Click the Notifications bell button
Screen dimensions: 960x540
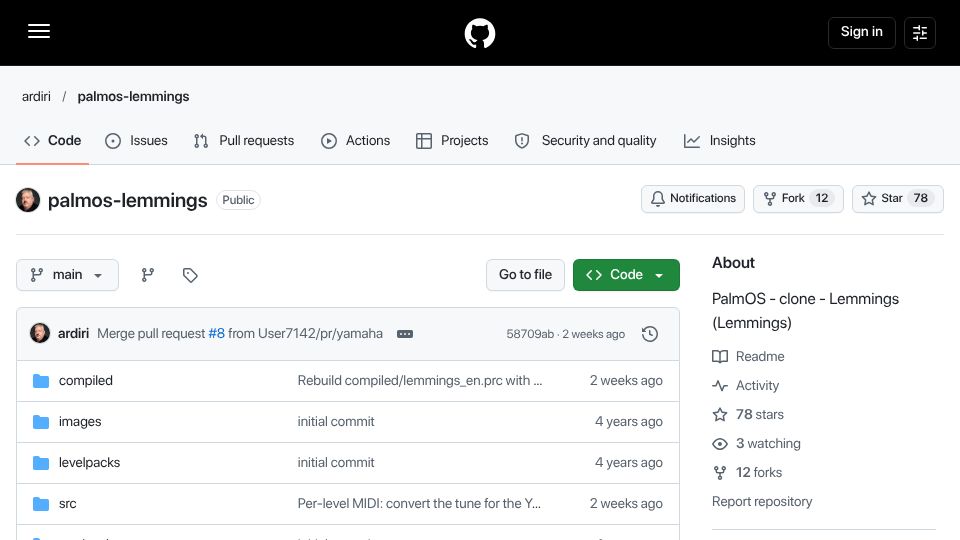click(x=692, y=198)
